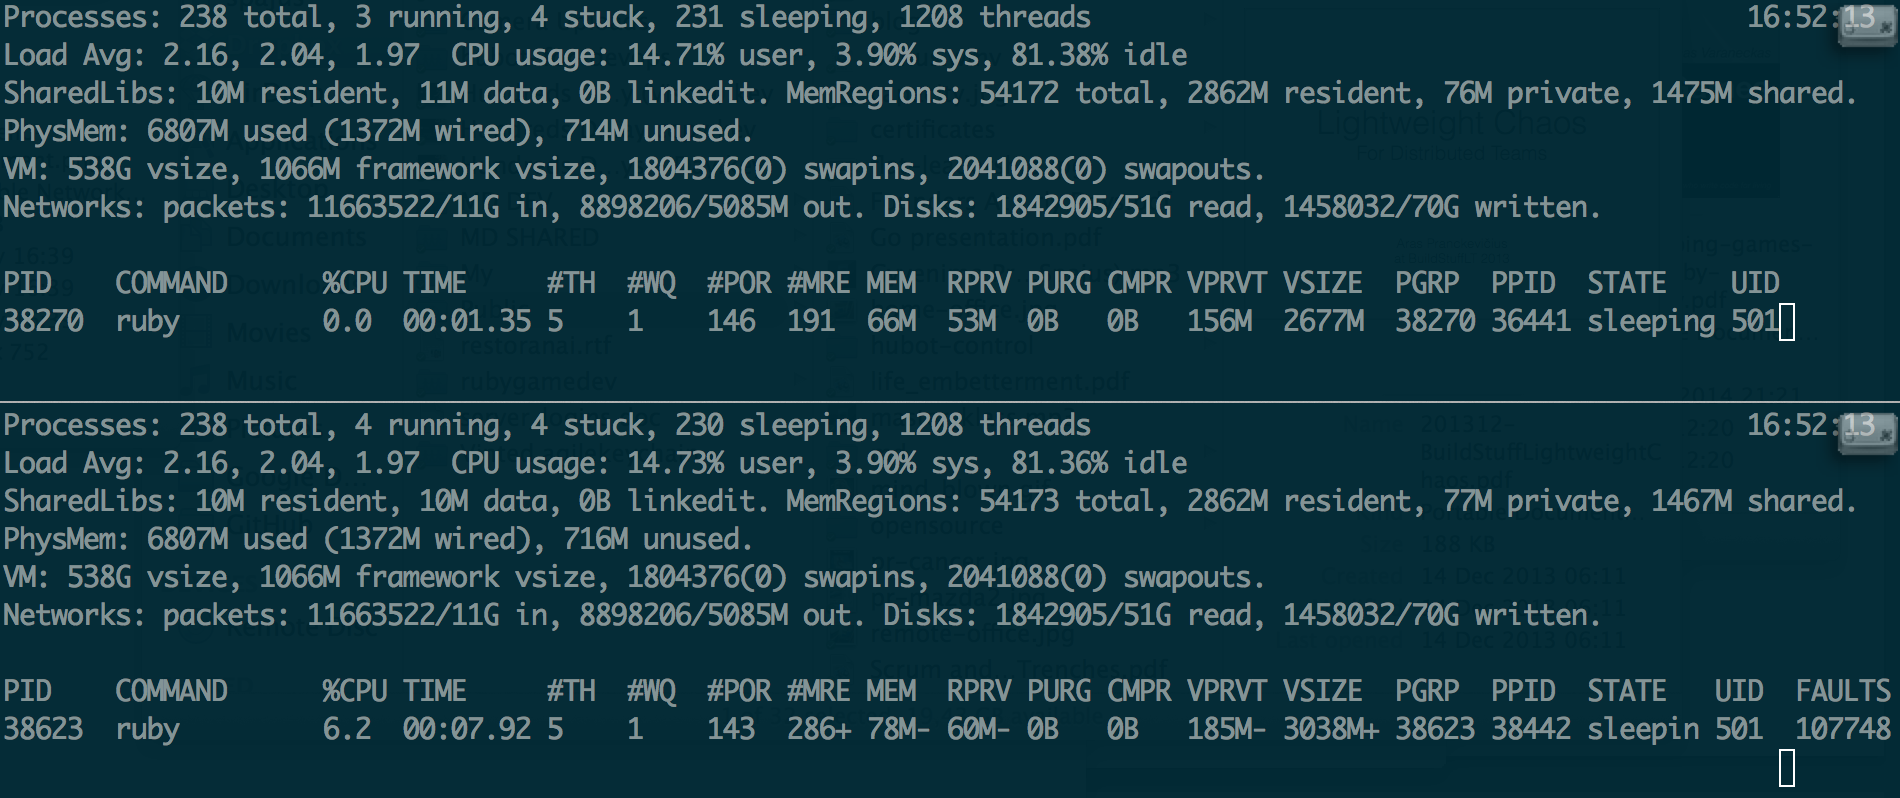Image resolution: width=1900 pixels, height=798 pixels.
Task: Click MEM header above the 66M value
Action: pyautogui.click(x=890, y=283)
